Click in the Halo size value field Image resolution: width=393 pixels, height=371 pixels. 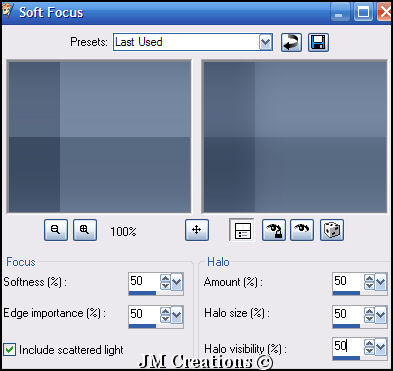pos(348,314)
